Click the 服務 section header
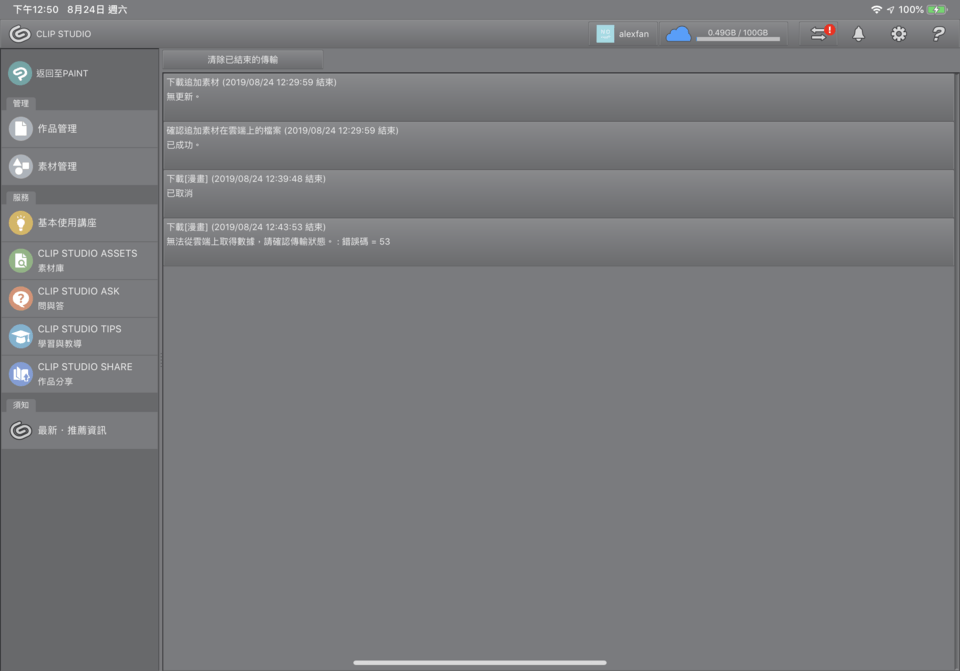 (x=21, y=198)
